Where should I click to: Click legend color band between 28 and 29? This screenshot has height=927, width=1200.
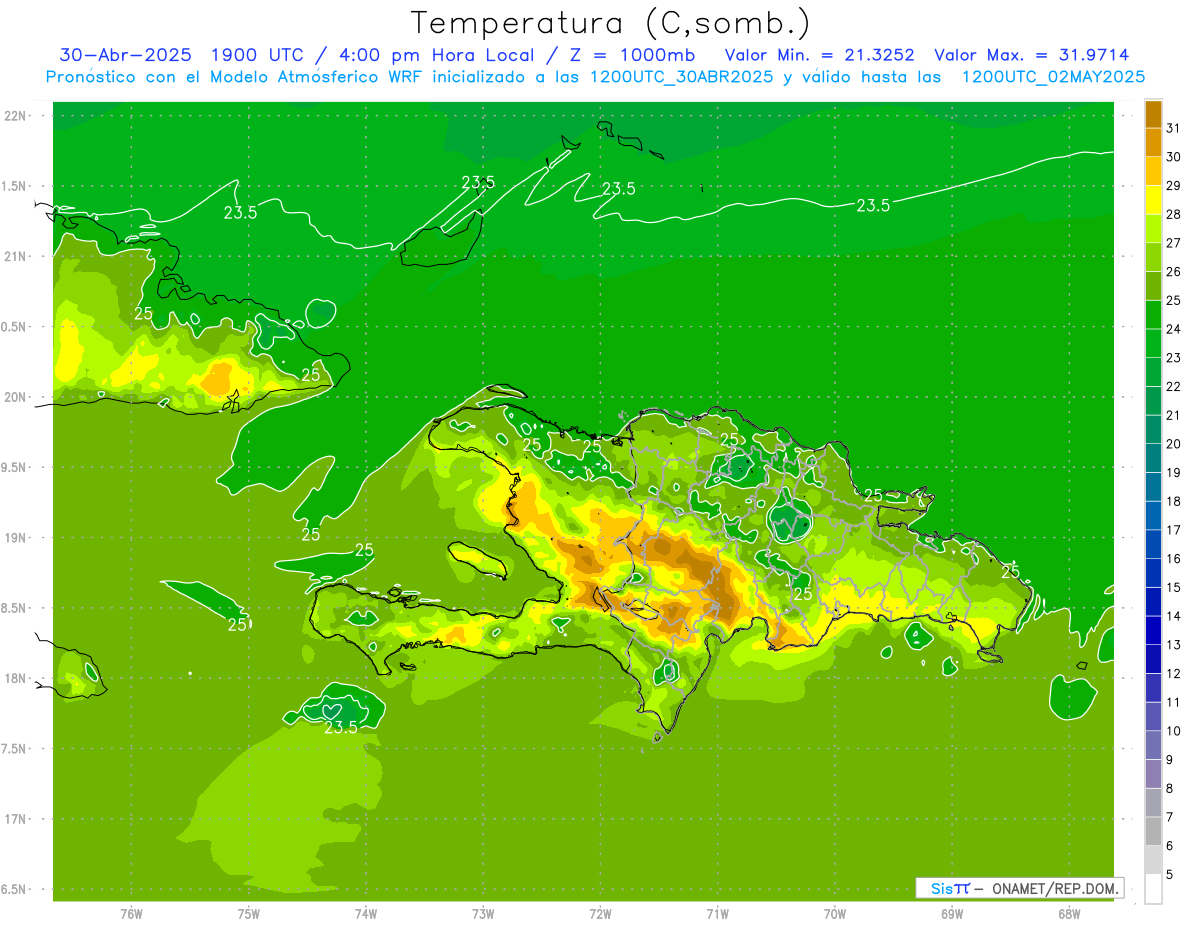(1153, 200)
